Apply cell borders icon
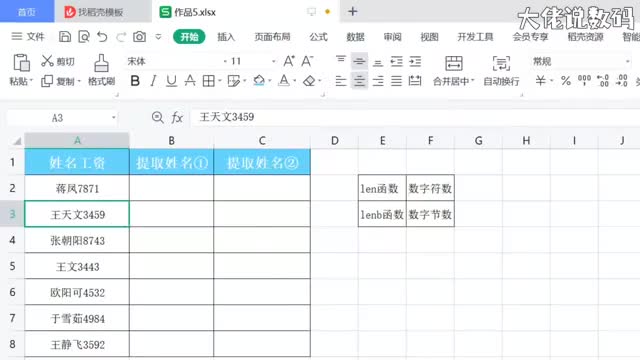Image resolution: width=640 pixels, height=360 pixels. coord(209,81)
